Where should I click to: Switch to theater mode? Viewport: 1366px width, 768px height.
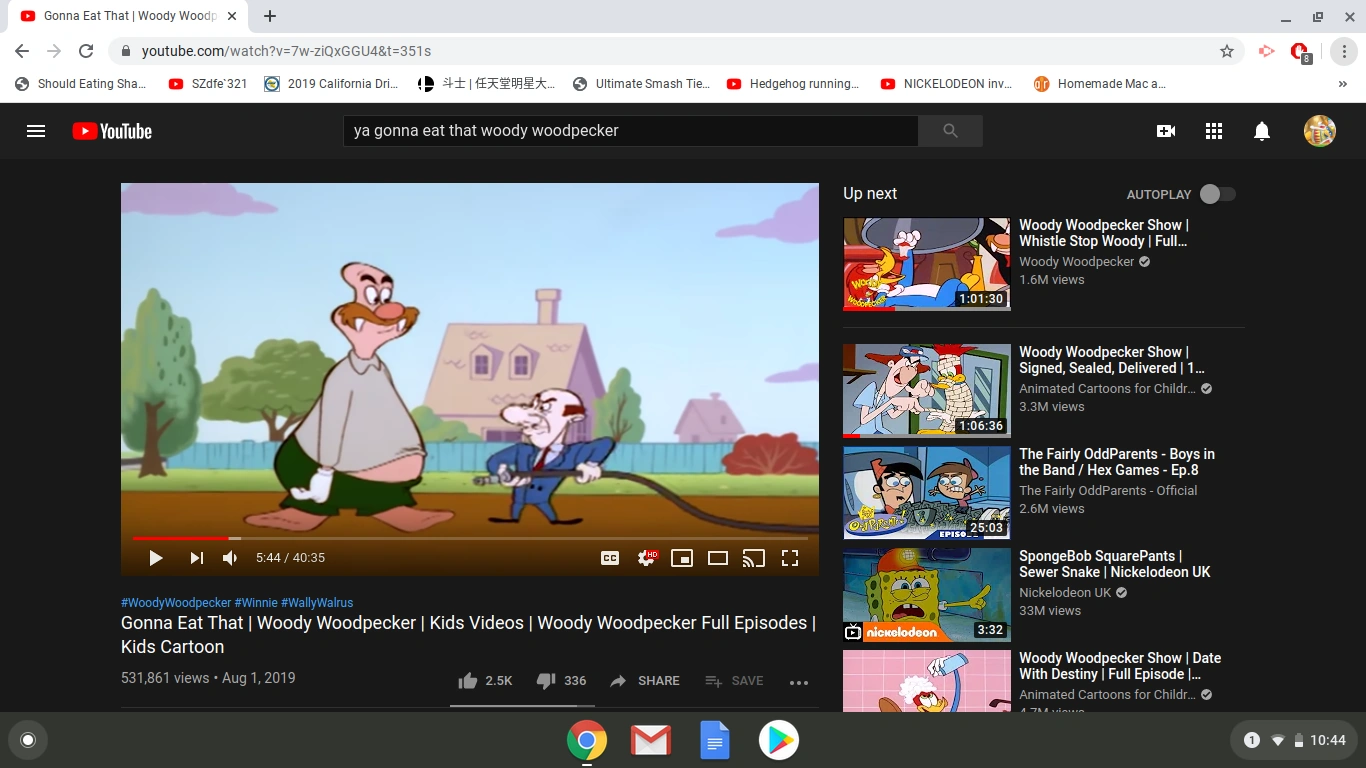pyautogui.click(x=718, y=558)
